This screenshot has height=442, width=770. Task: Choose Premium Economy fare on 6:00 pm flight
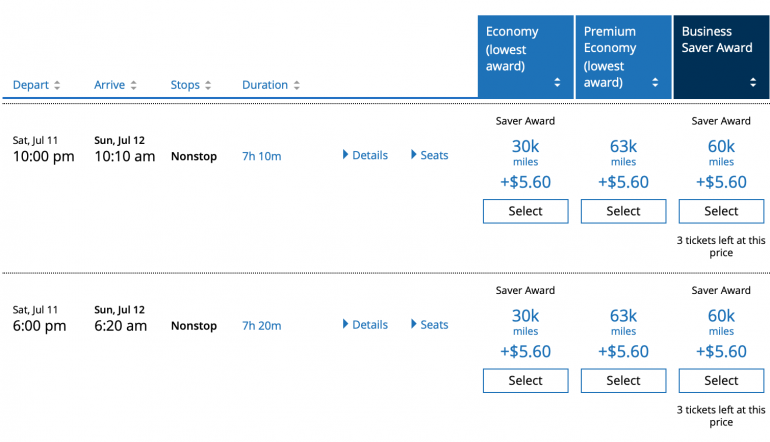click(623, 381)
